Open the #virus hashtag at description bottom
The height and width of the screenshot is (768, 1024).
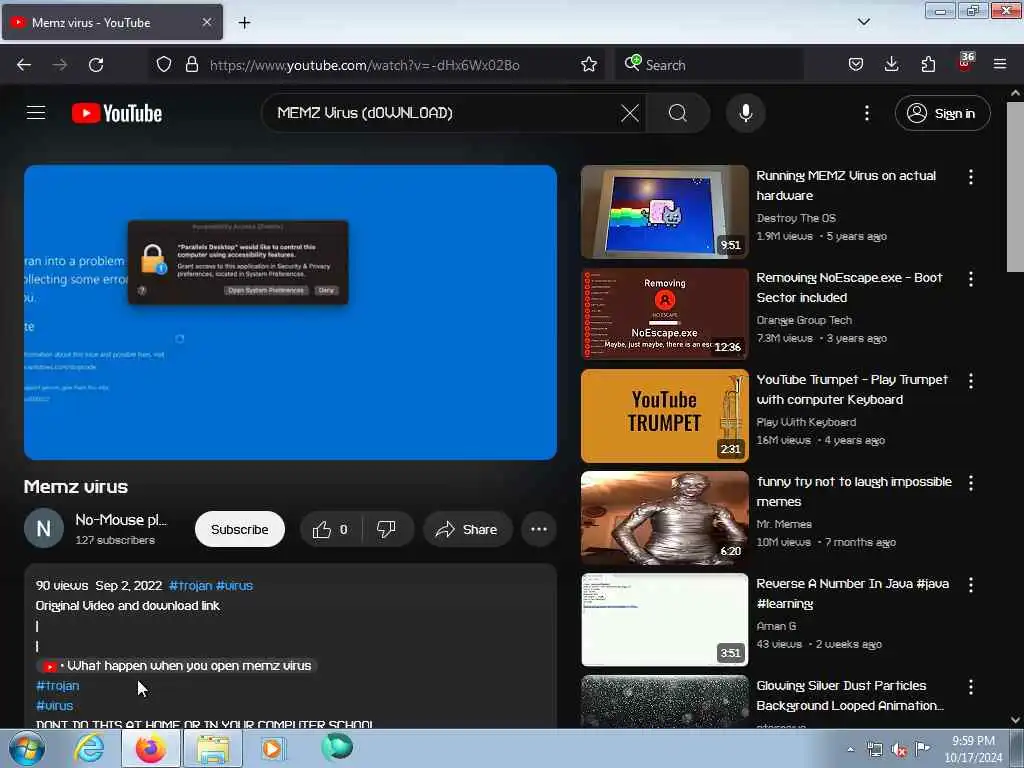click(x=54, y=705)
